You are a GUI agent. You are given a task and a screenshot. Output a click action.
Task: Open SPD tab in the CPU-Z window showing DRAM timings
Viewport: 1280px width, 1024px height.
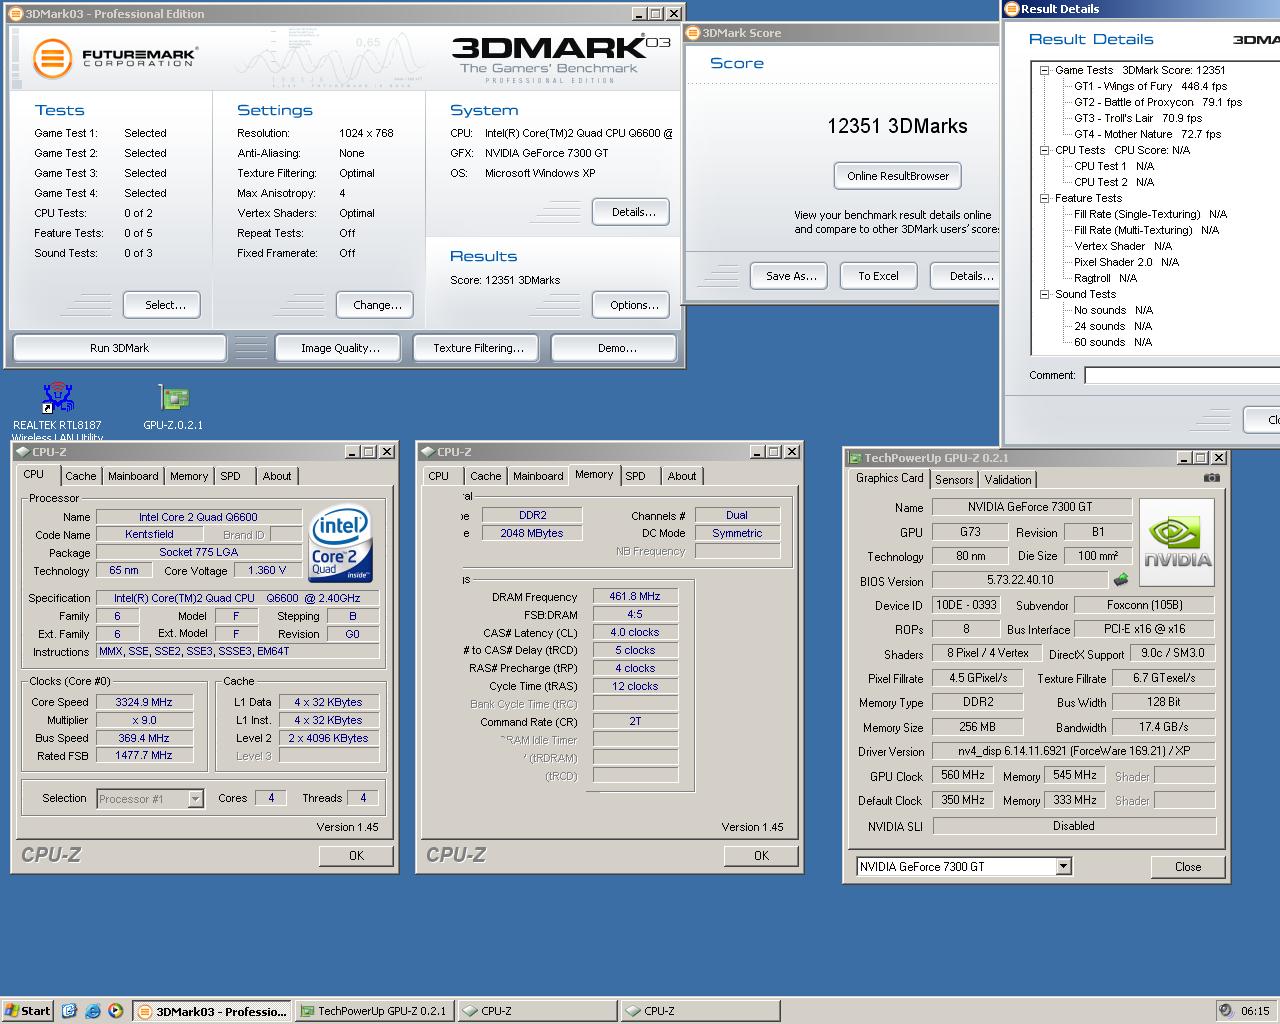point(636,477)
